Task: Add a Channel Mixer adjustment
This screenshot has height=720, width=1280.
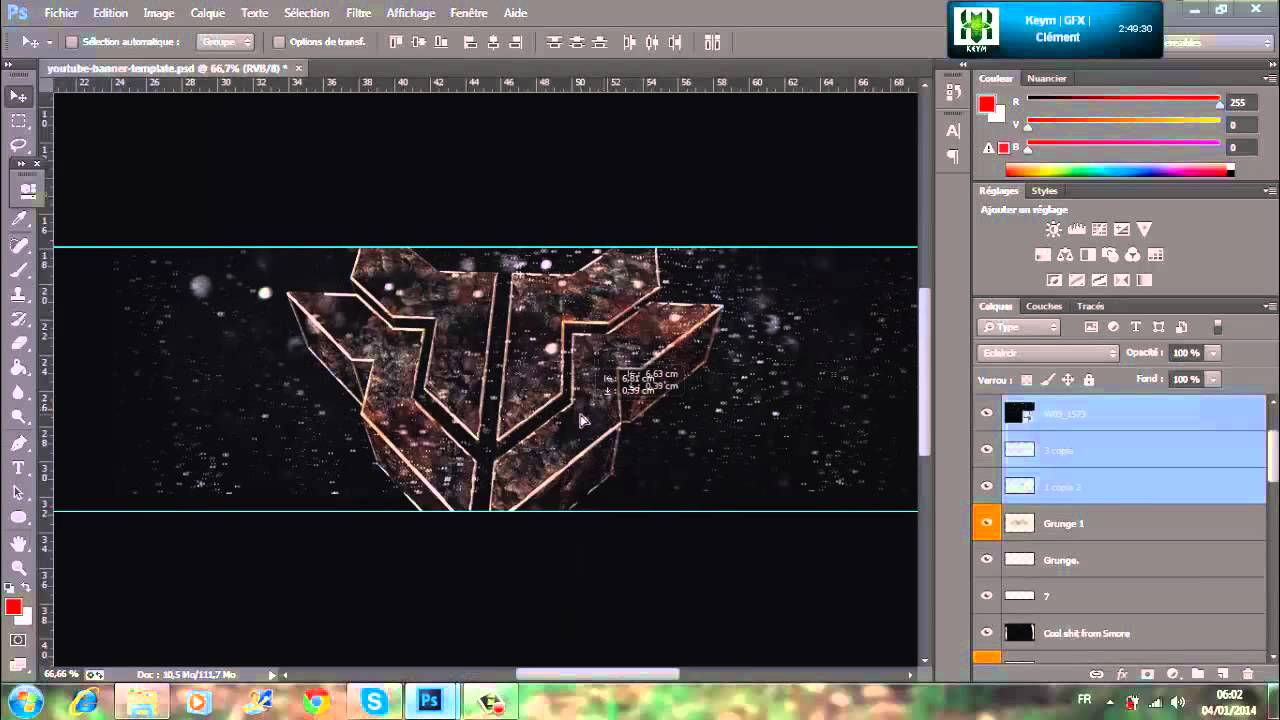Action: [x=1133, y=255]
